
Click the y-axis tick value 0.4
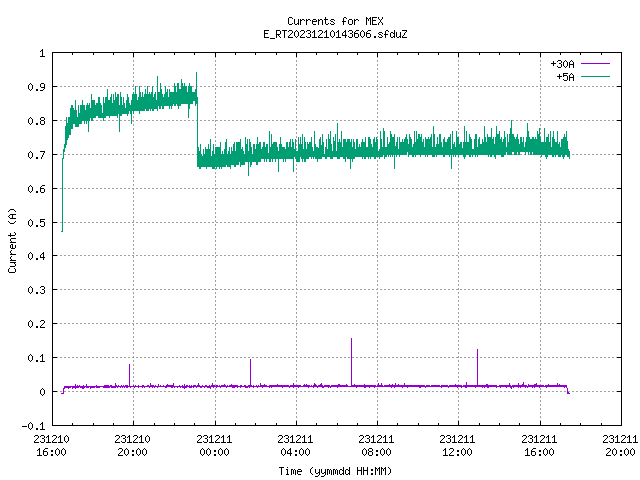tap(36, 256)
